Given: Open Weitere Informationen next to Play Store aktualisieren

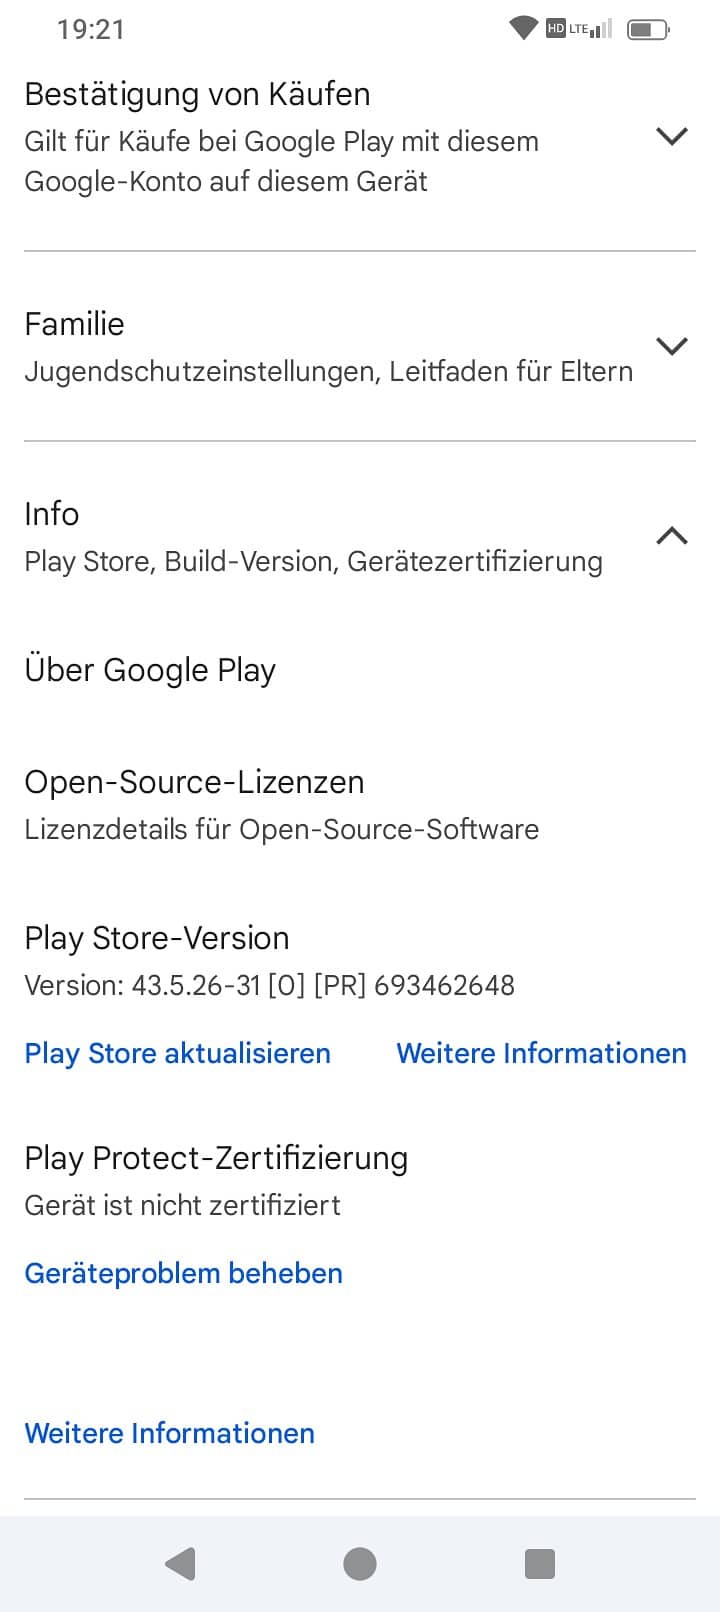Looking at the screenshot, I should click(541, 1053).
